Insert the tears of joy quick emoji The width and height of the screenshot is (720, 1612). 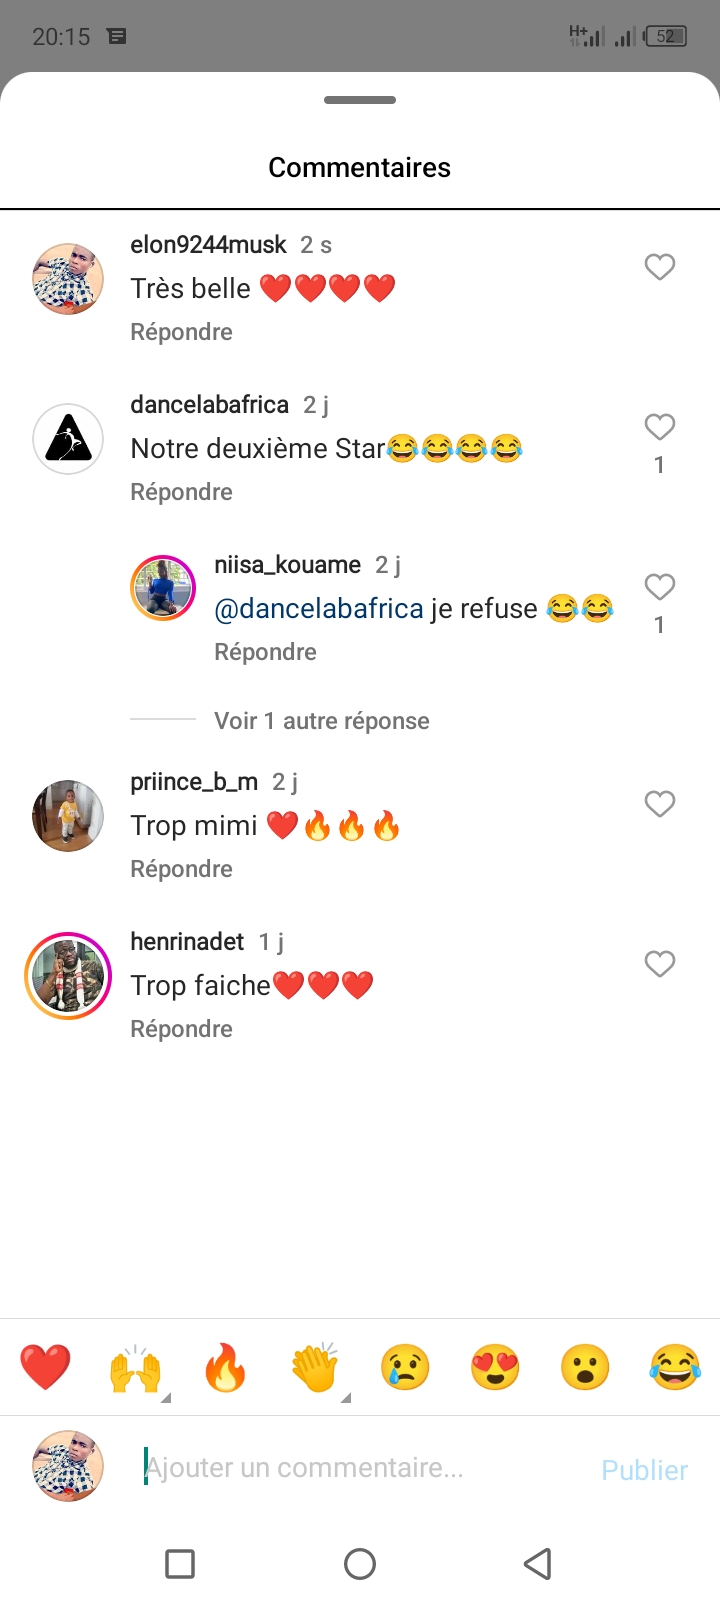pos(675,1368)
